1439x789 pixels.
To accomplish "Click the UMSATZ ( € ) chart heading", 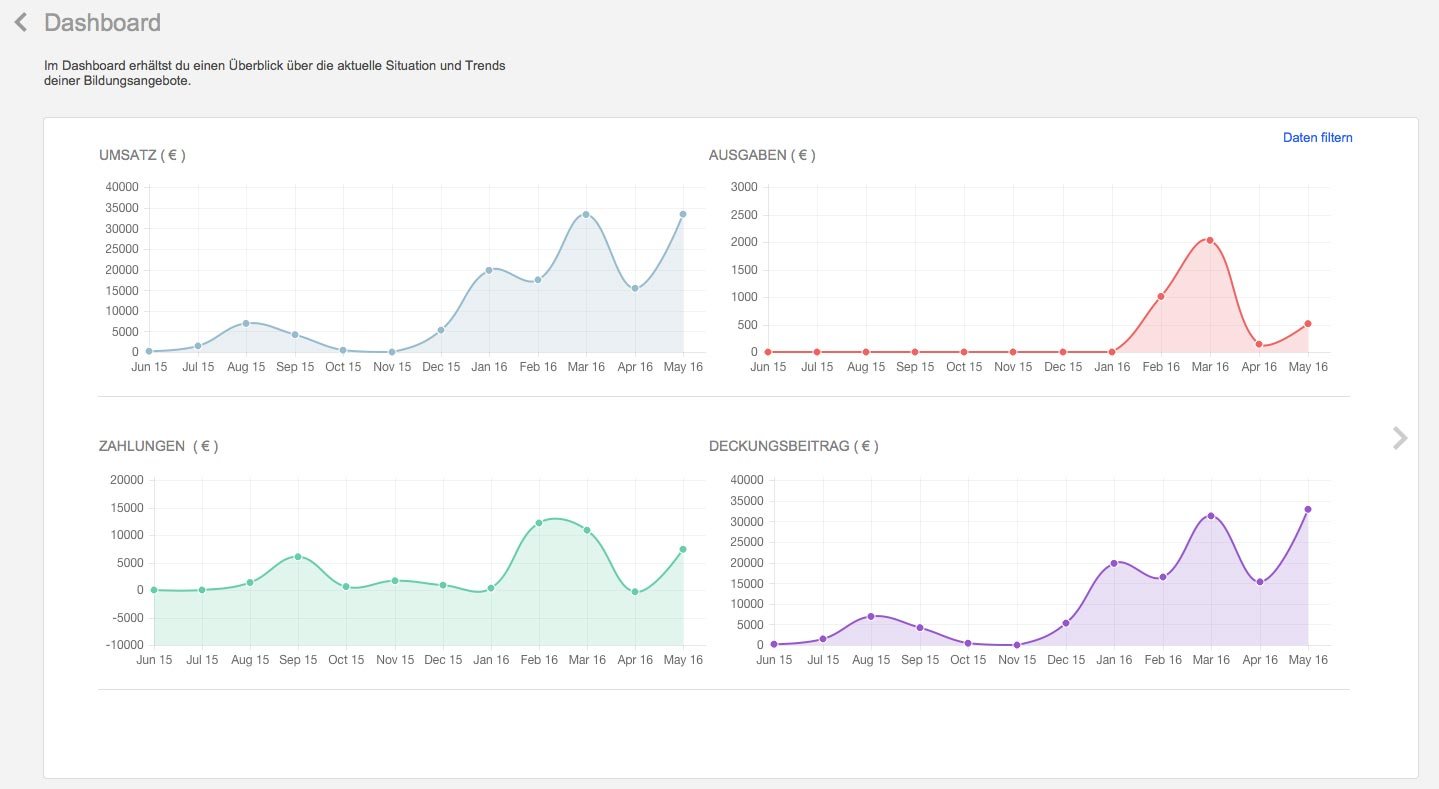I will pos(142,155).
